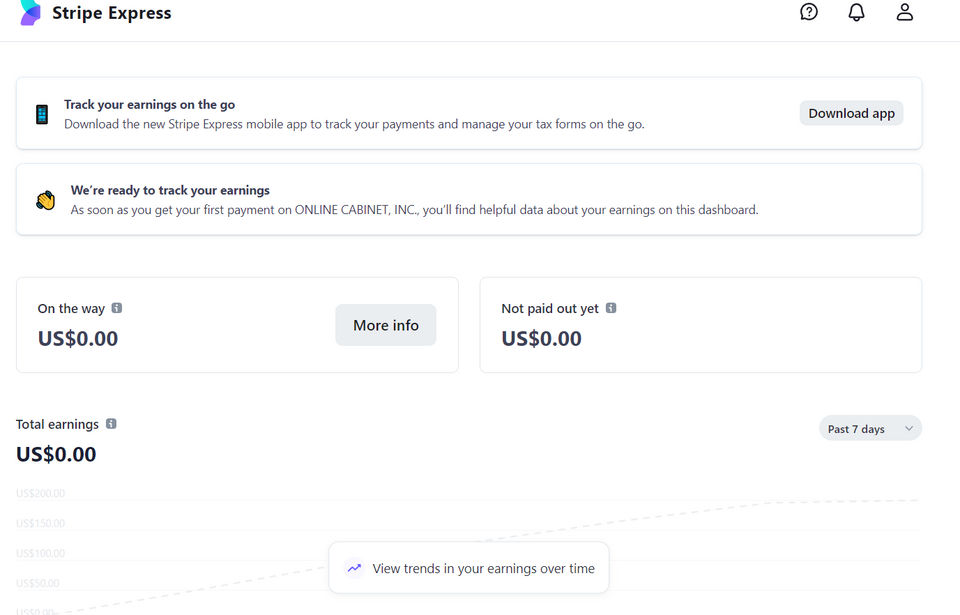Open the account profile icon

point(905,12)
